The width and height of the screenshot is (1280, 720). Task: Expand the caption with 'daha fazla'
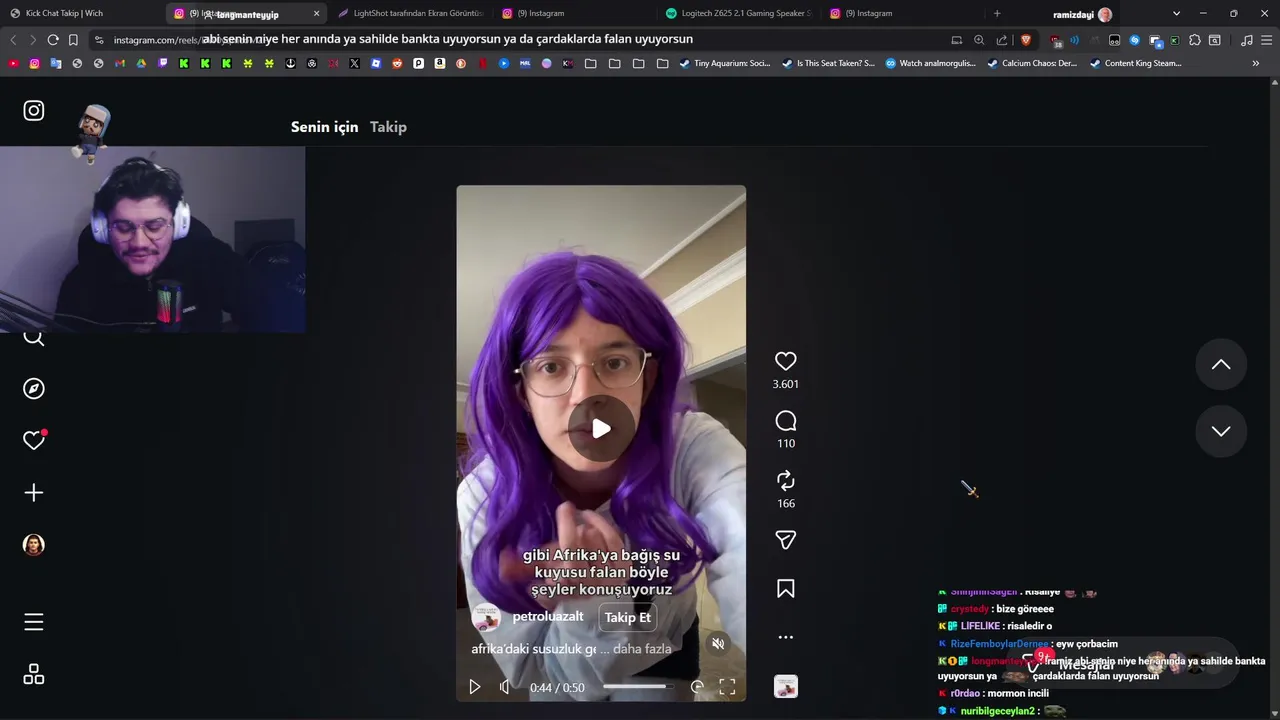pyautogui.click(x=642, y=649)
